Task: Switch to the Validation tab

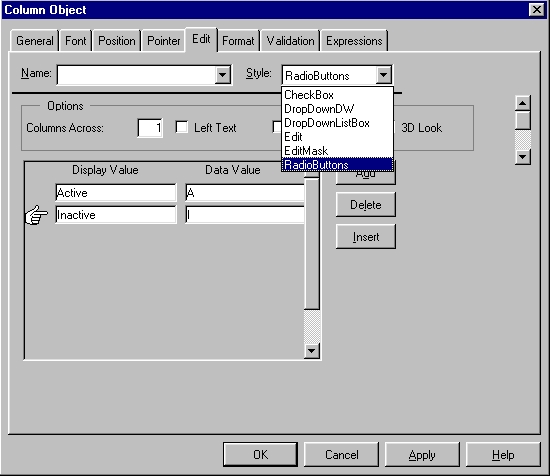Action: pos(290,41)
